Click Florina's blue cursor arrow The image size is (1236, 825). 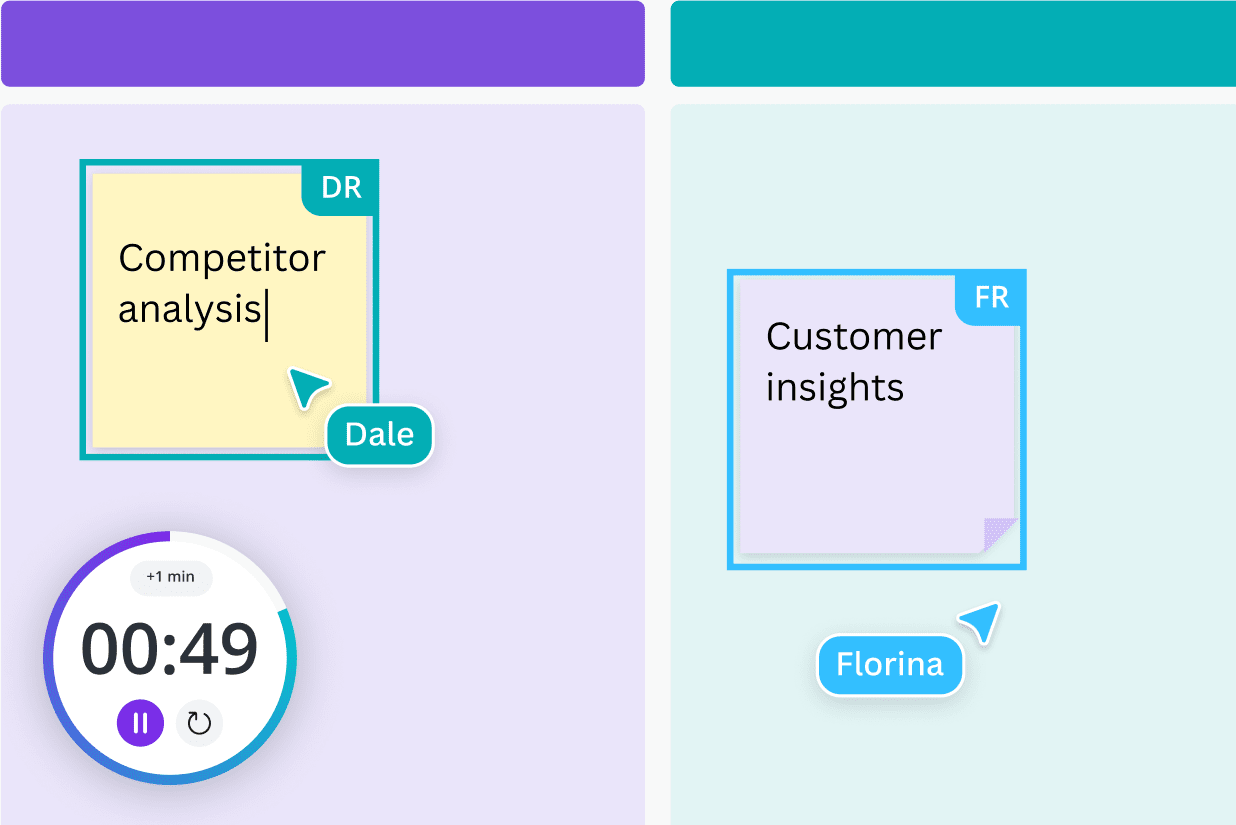[x=981, y=621]
